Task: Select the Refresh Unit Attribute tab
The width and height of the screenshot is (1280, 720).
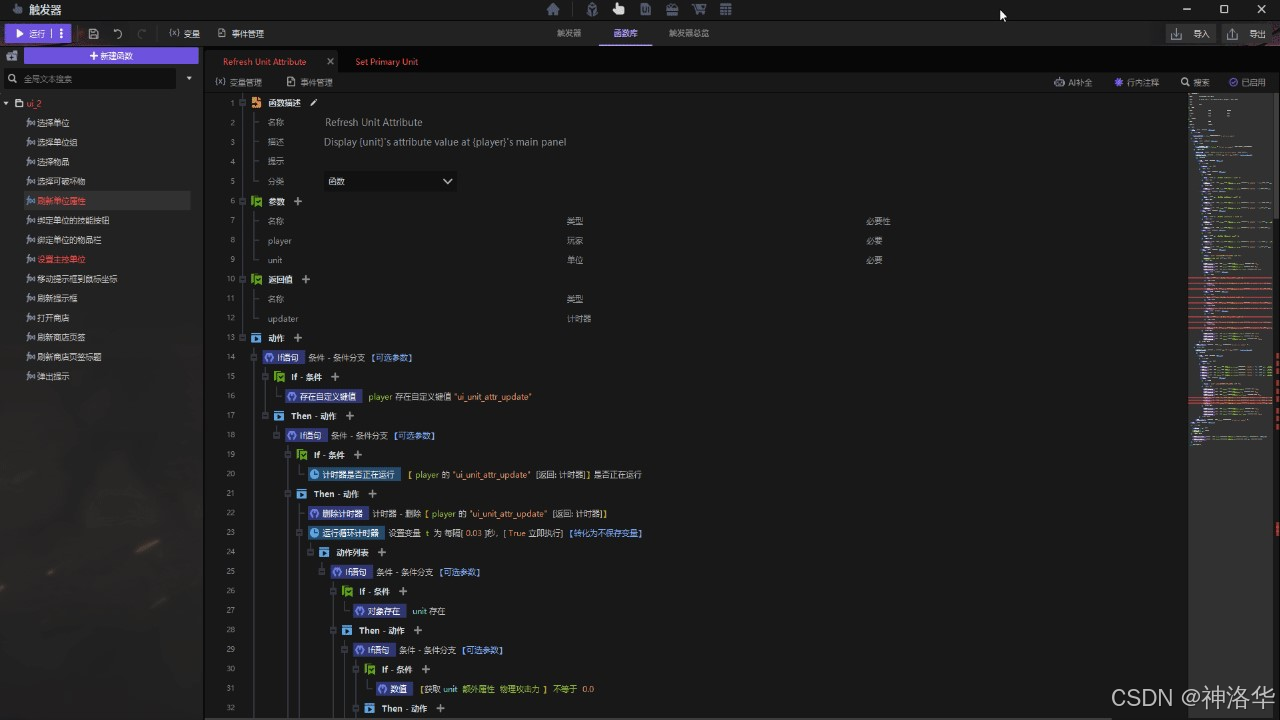Action: coord(265,62)
